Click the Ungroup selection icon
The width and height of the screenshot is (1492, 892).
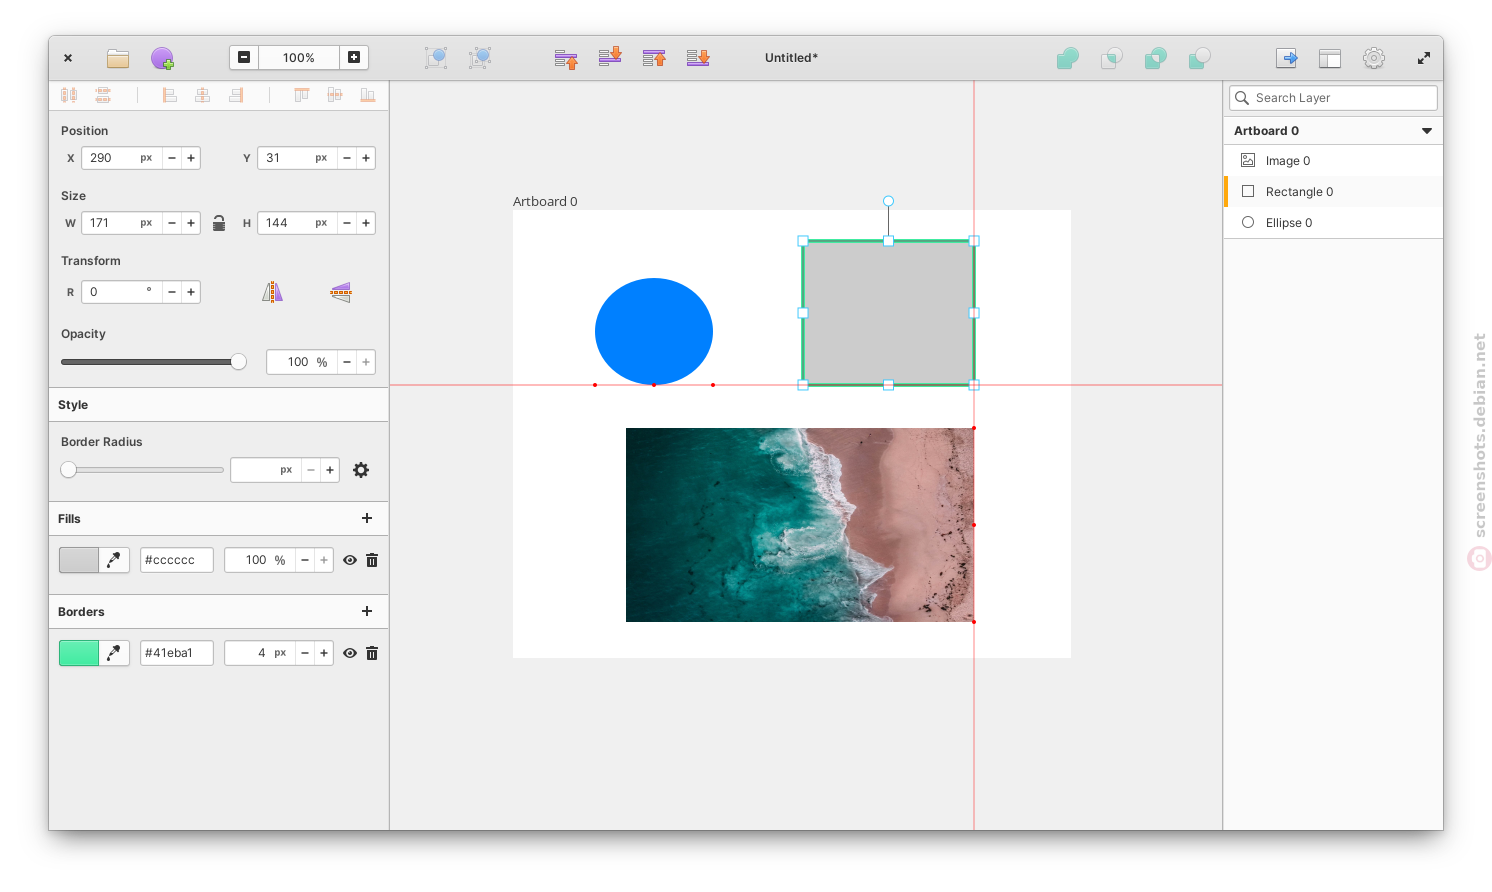click(x=480, y=58)
